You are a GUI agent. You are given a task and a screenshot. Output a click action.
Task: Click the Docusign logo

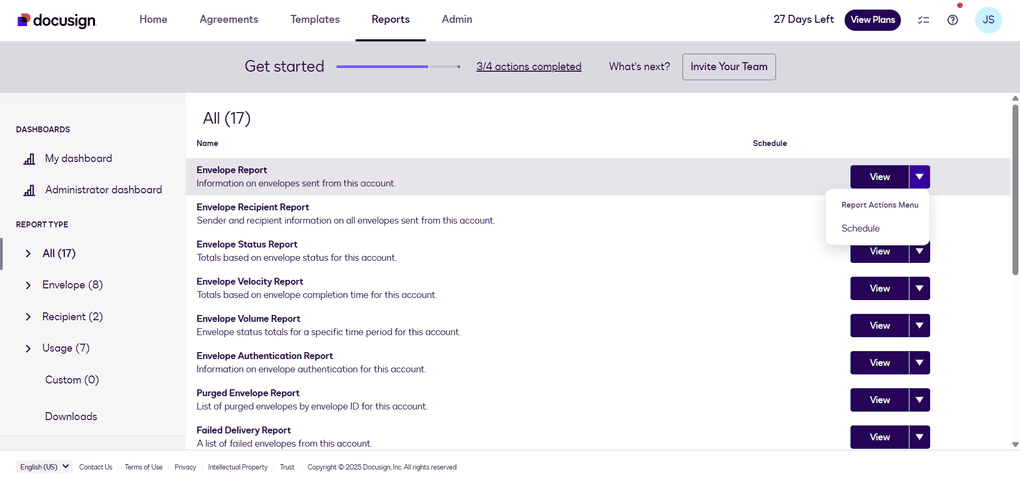(56, 20)
